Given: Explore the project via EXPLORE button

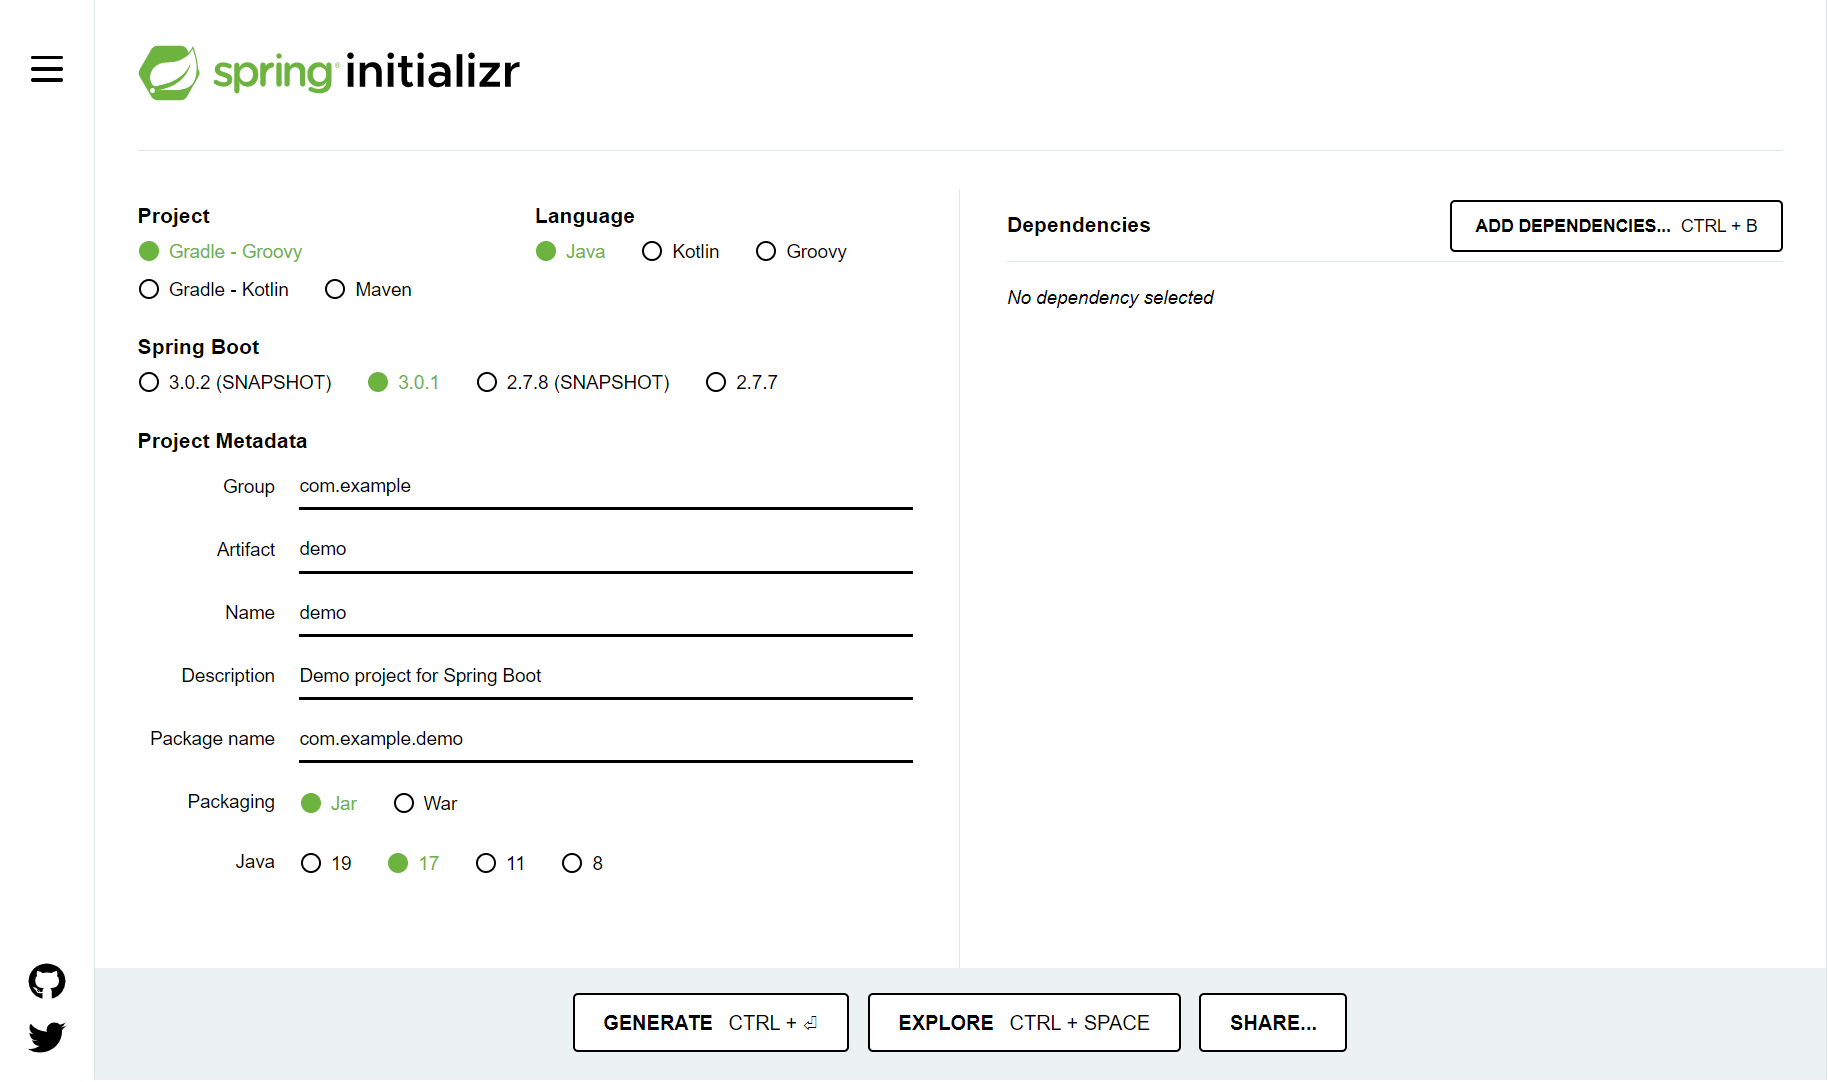Looking at the screenshot, I should click(1024, 1023).
